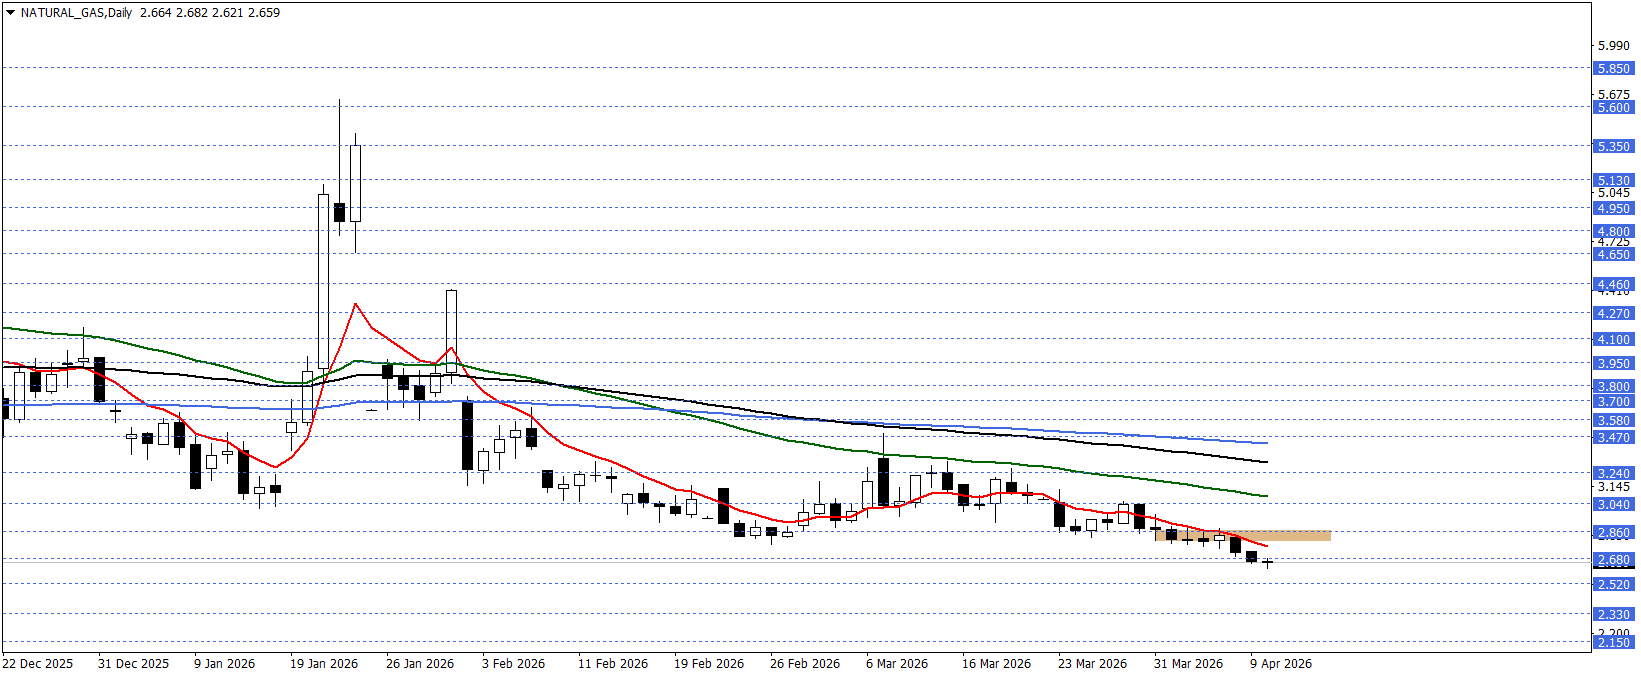Click the 2.330 price level label
The image size is (1641, 676).
[1613, 615]
